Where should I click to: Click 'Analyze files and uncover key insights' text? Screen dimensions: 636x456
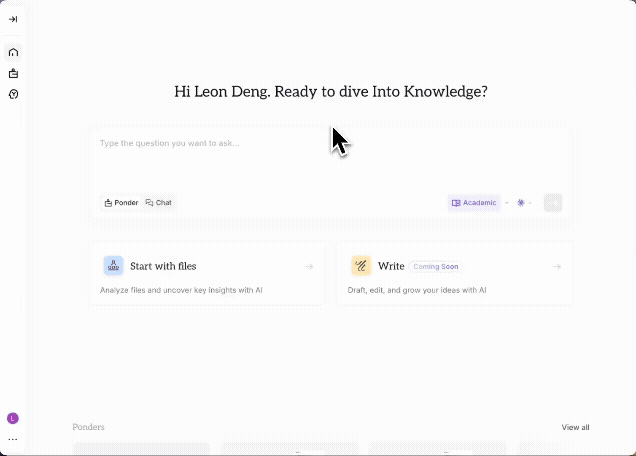pos(181,290)
